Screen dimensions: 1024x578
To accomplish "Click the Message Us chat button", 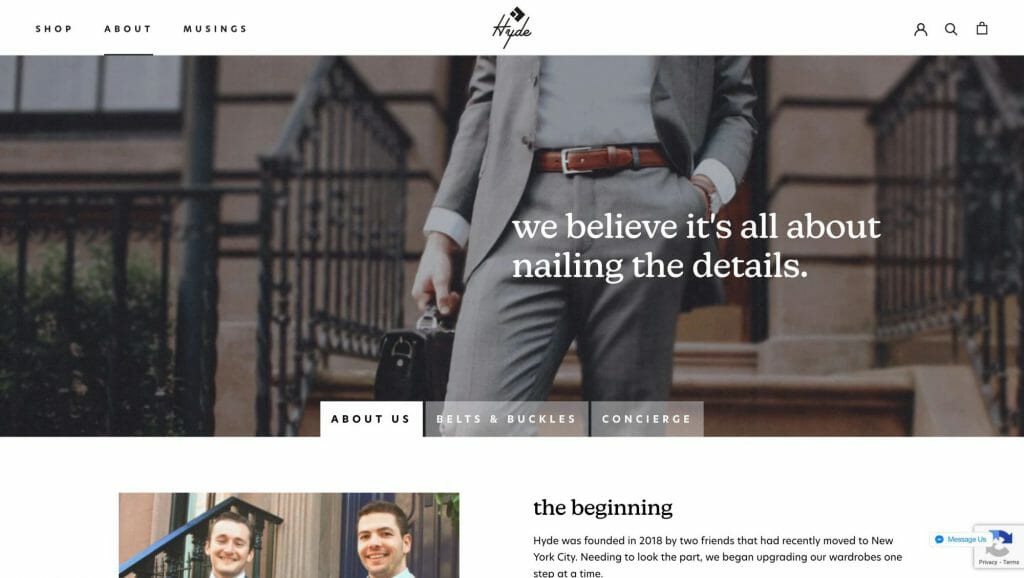I will pos(960,539).
